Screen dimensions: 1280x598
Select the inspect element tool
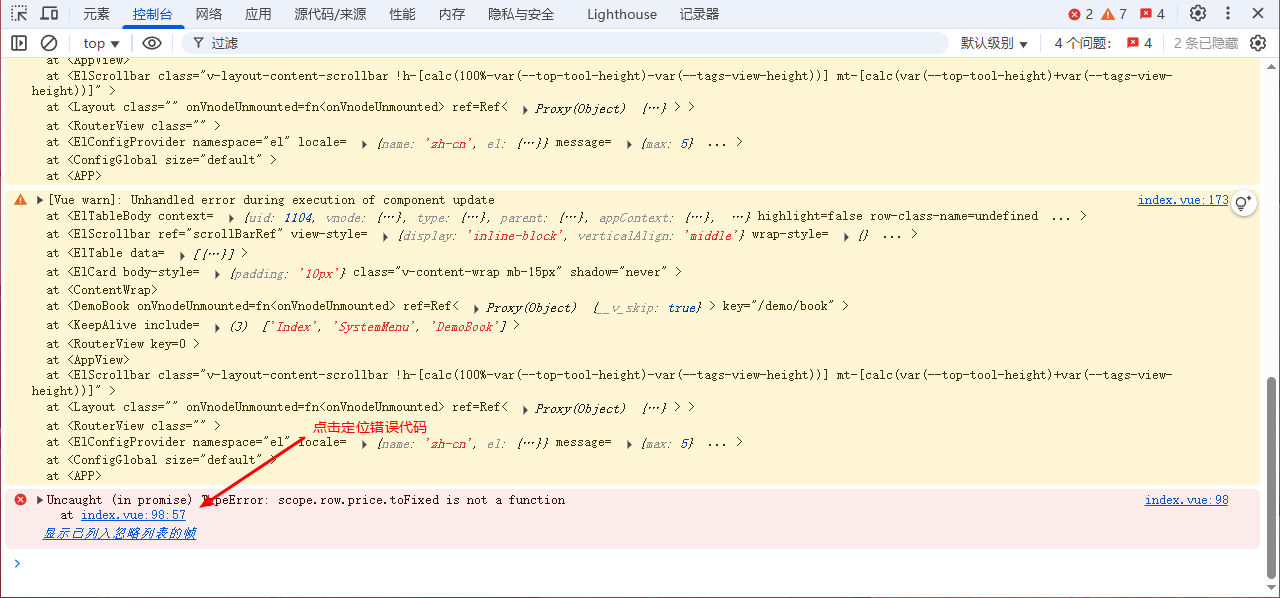(x=17, y=14)
